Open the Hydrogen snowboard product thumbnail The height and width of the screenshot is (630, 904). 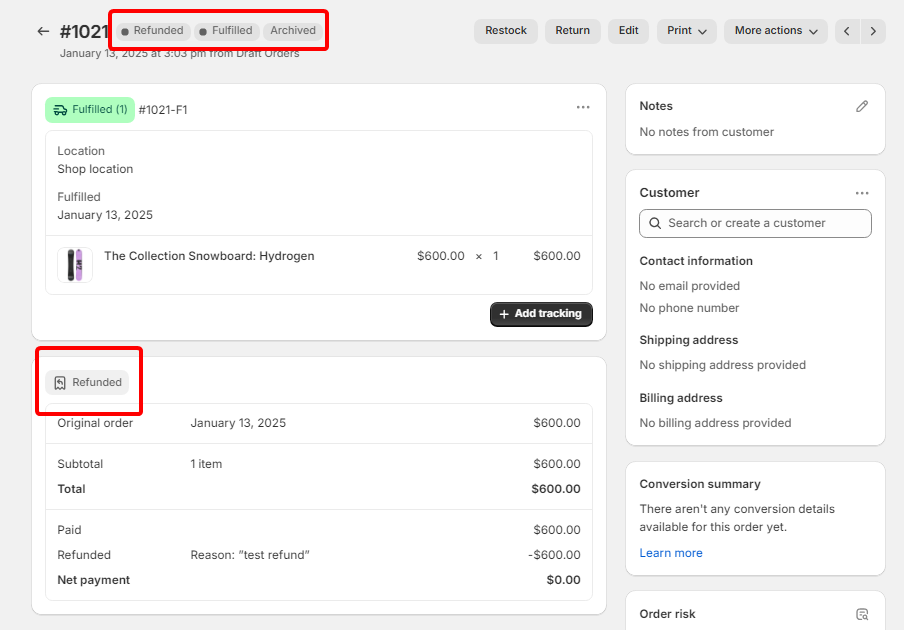(75, 265)
